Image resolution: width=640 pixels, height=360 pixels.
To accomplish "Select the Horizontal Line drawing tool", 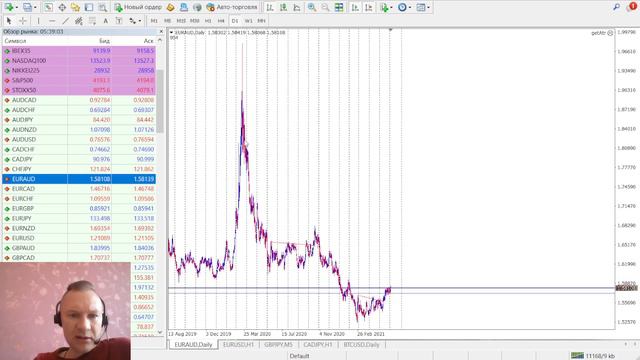I will 52,20.
